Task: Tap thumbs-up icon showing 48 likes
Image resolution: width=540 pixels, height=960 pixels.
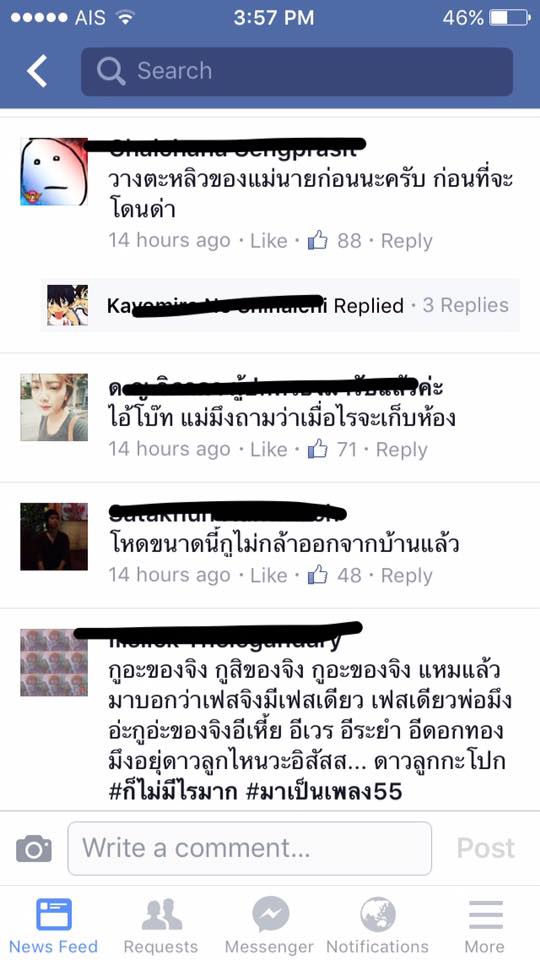Action: [317, 575]
